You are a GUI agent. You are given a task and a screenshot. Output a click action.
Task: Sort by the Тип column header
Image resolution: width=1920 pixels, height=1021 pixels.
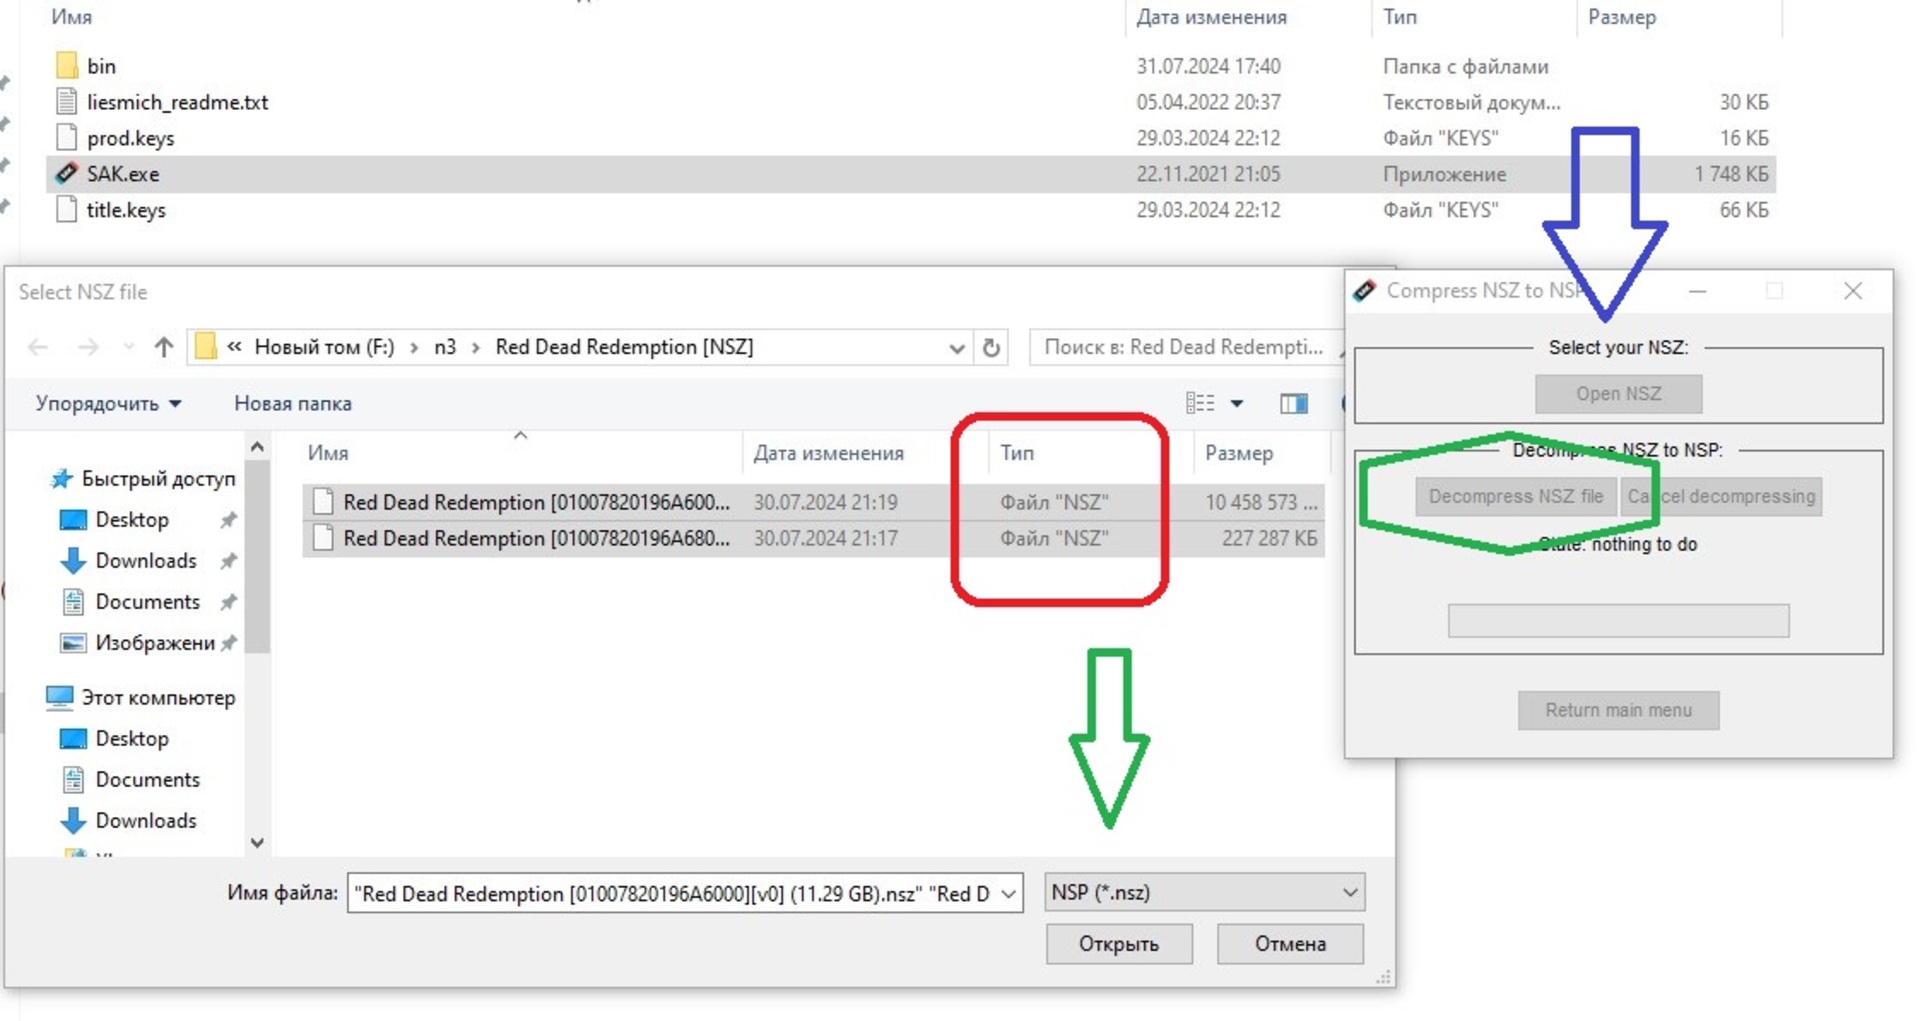point(1017,453)
